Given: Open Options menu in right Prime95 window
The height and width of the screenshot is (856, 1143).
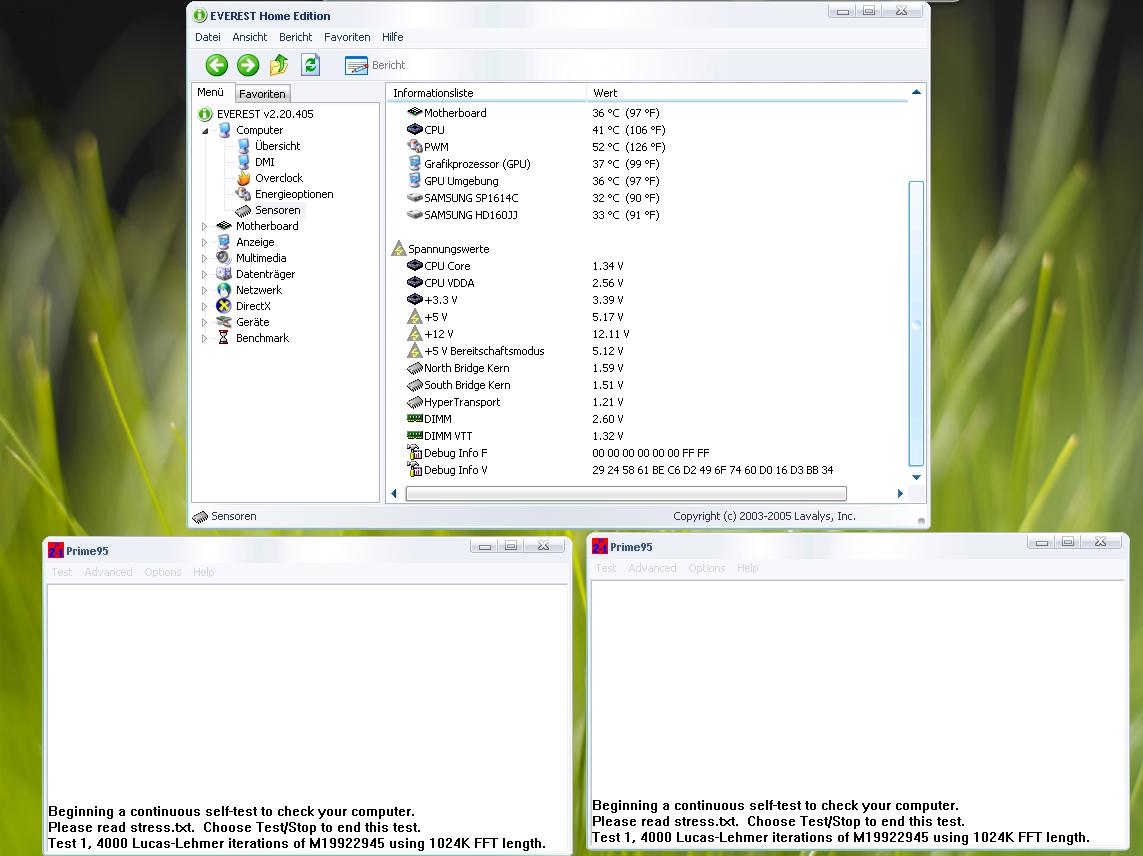Looking at the screenshot, I should click(706, 568).
